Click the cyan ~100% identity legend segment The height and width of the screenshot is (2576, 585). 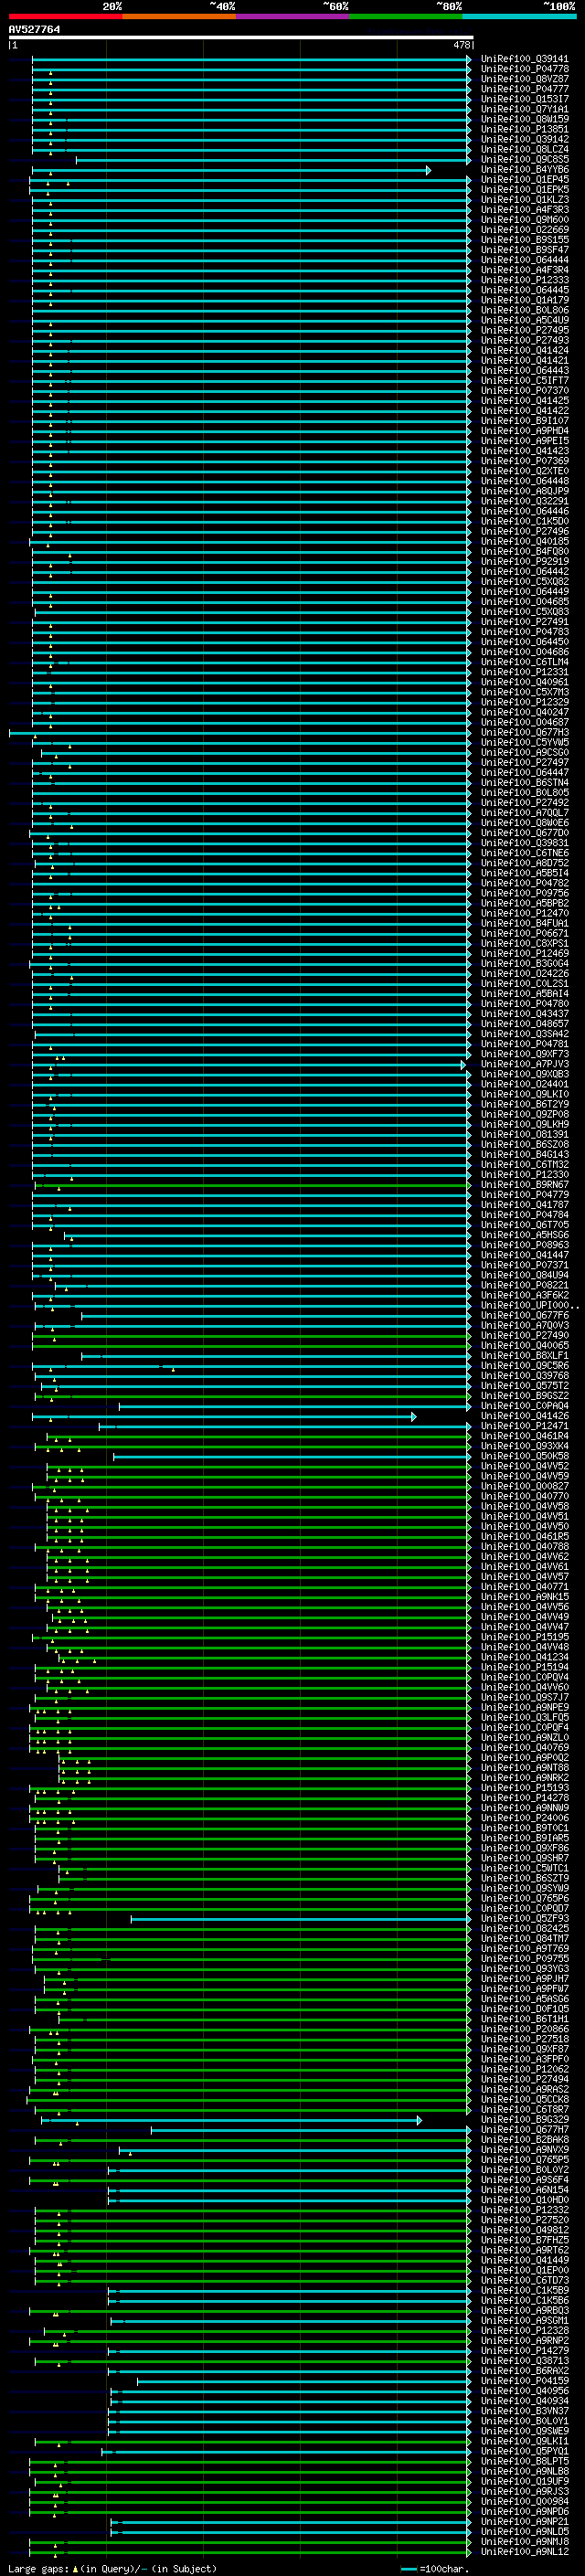pos(519,16)
